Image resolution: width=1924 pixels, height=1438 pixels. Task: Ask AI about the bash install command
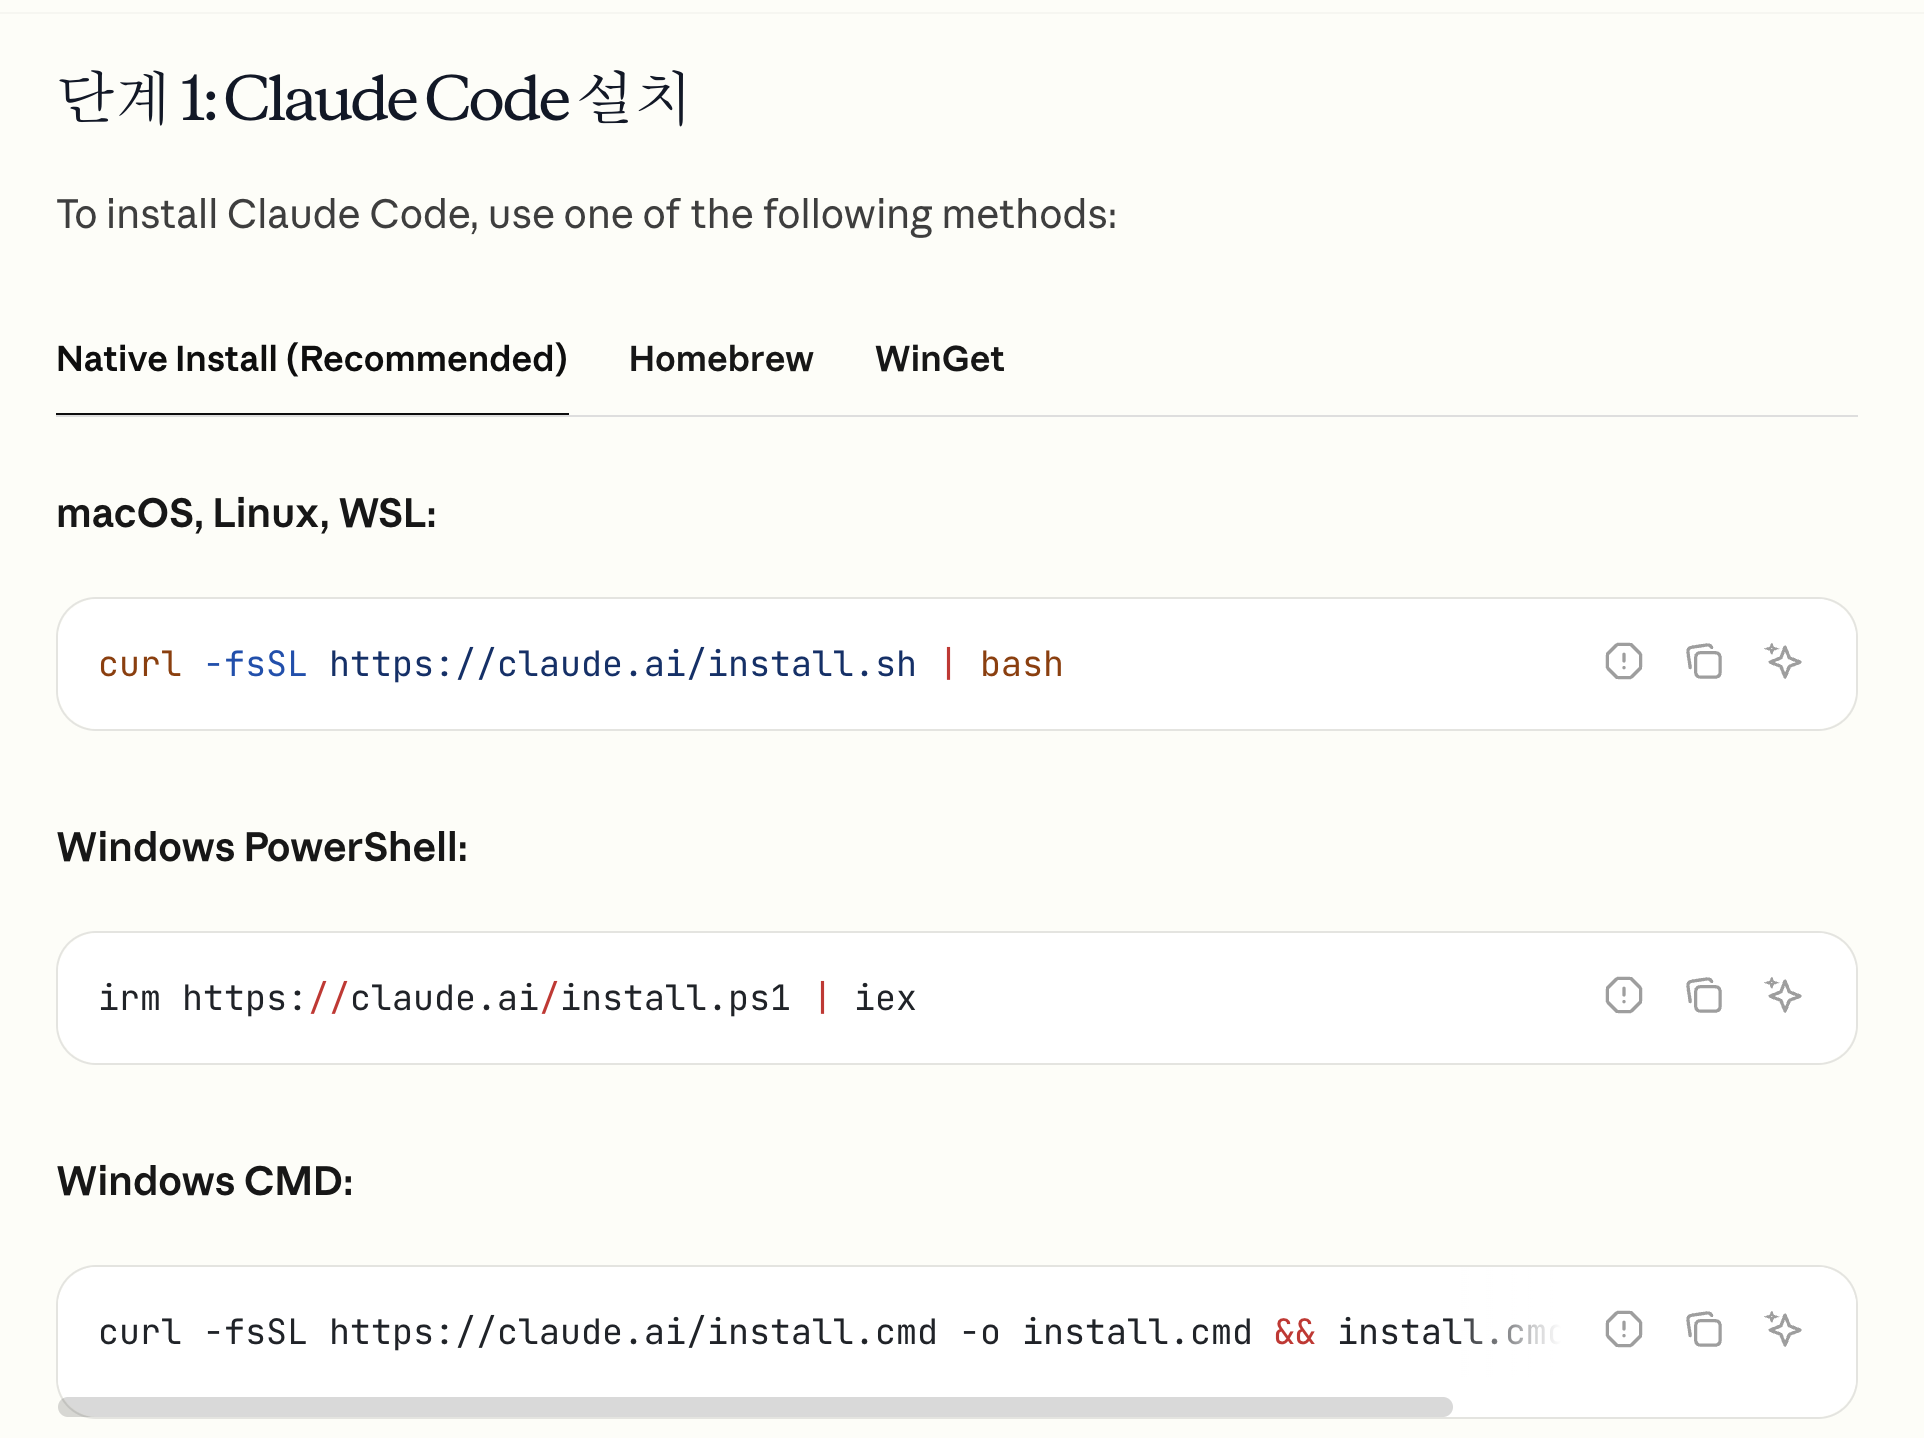1783,662
